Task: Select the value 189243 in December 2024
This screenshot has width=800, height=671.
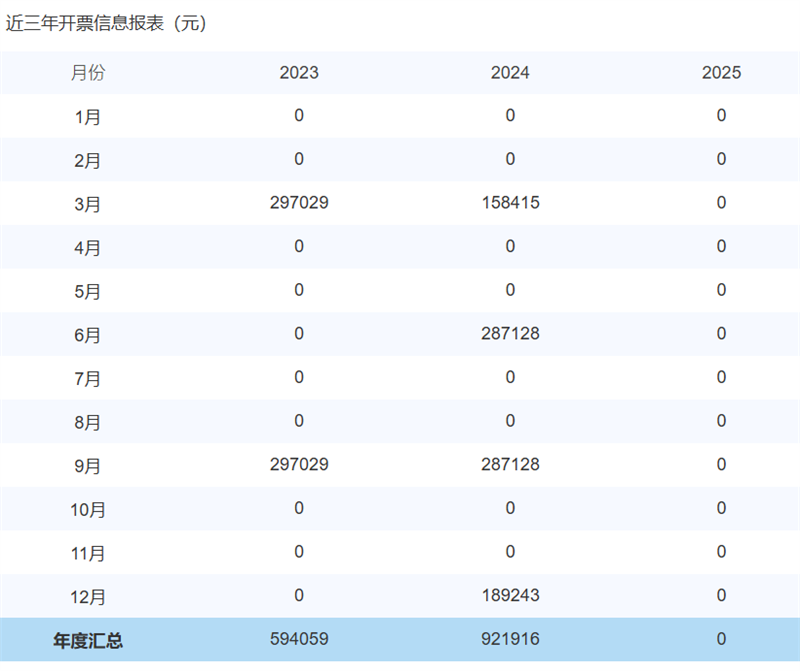Action: [510, 595]
